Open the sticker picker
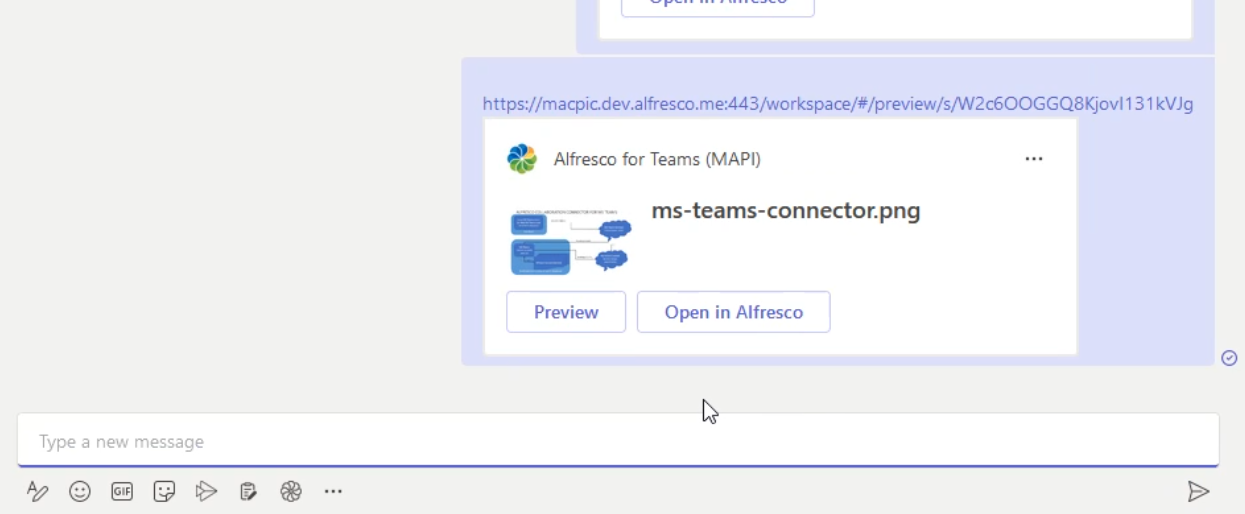Screen dimensions: 1245x514 click(x=164, y=491)
